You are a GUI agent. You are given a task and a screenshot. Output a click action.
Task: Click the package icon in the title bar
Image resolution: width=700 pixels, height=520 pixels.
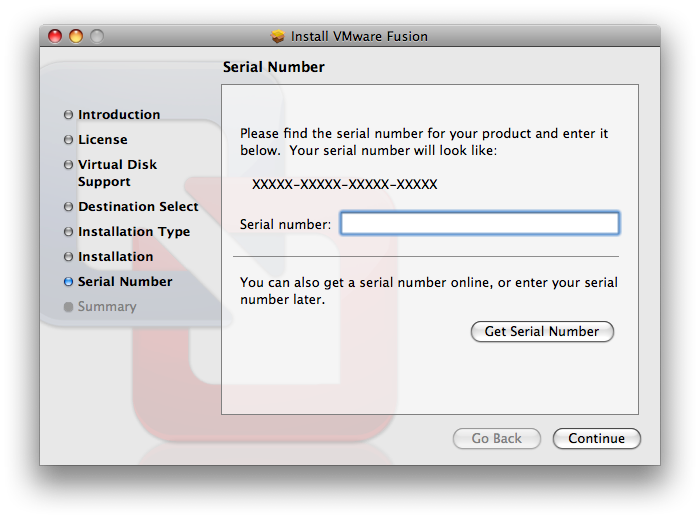[x=278, y=36]
